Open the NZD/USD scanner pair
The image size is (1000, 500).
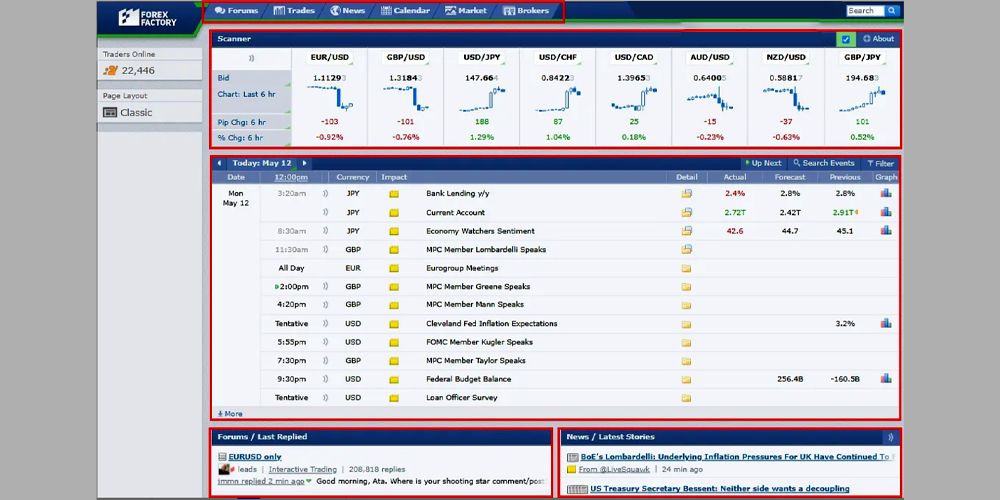[x=786, y=57]
